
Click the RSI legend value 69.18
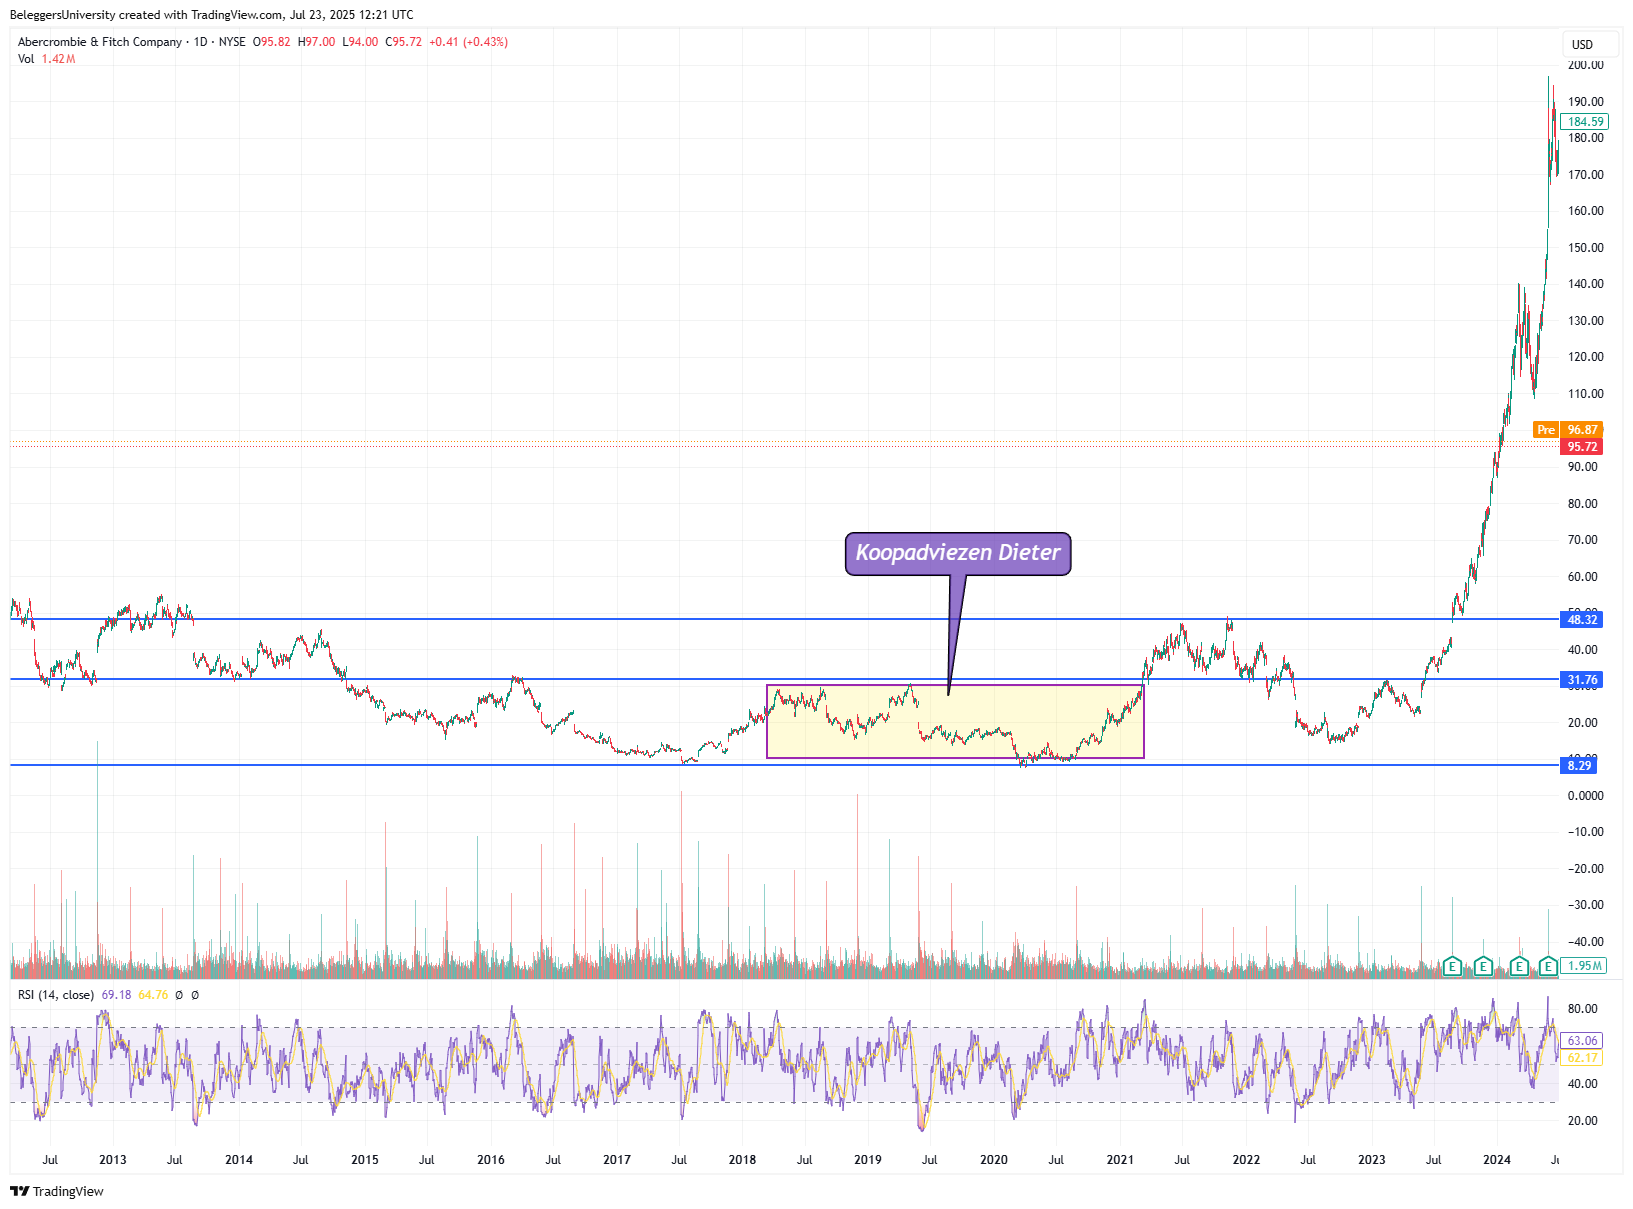116,995
